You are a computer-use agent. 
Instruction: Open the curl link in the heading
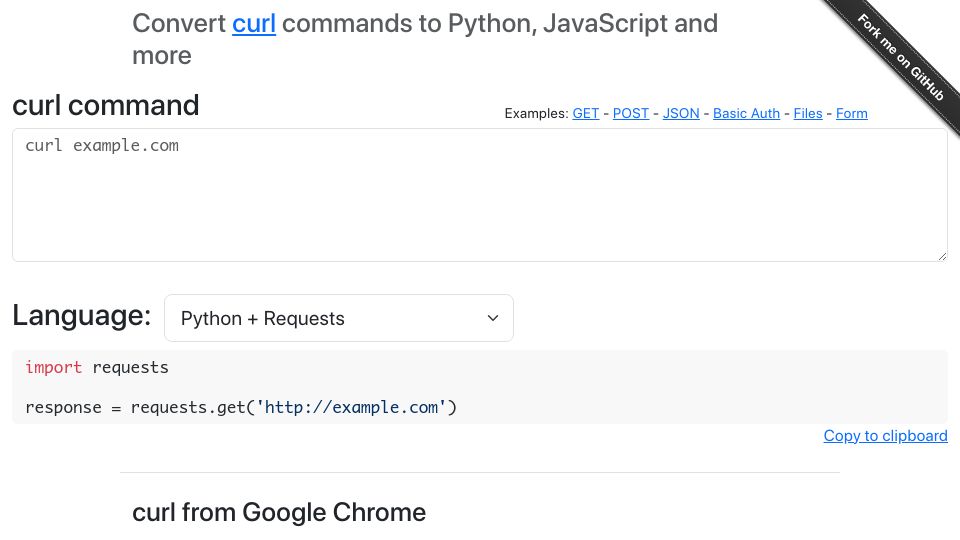tap(253, 24)
